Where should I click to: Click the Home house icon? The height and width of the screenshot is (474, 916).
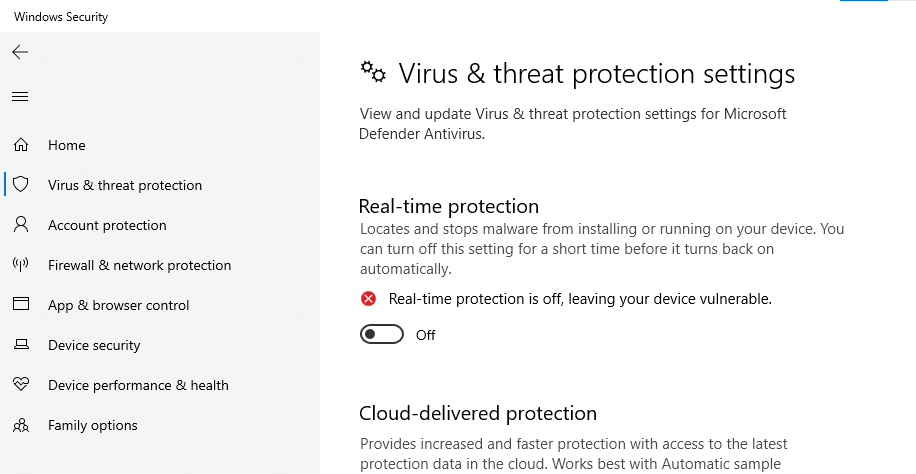pyautogui.click(x=20, y=145)
